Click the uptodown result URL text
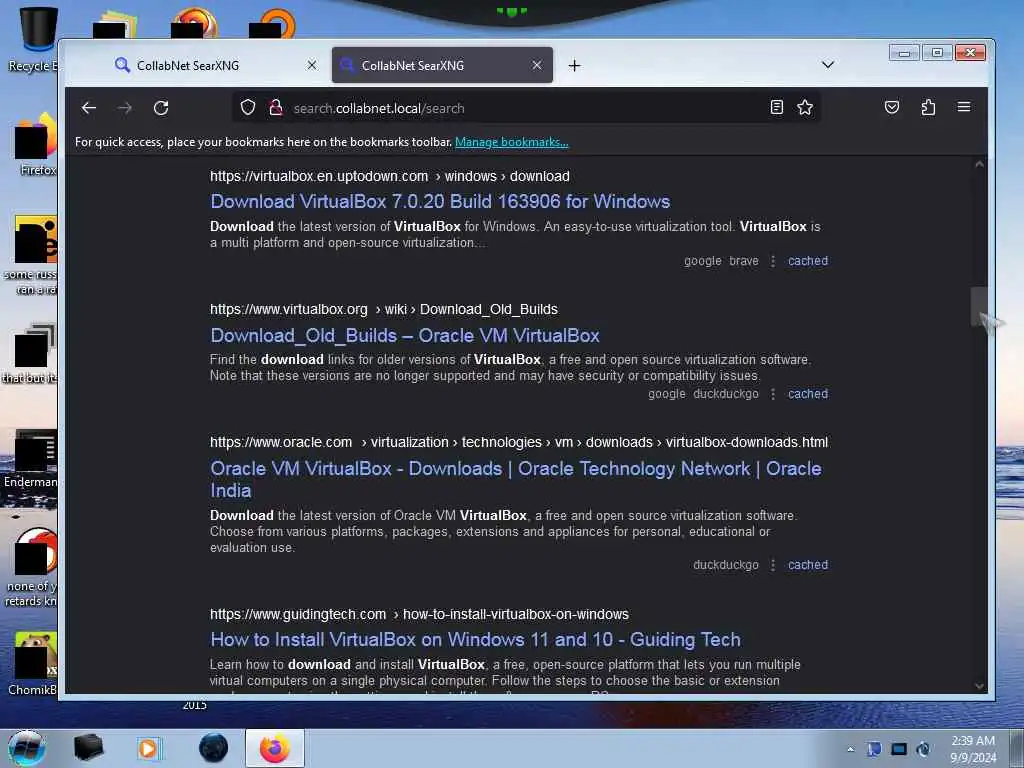The height and width of the screenshot is (768, 1024). click(x=390, y=176)
